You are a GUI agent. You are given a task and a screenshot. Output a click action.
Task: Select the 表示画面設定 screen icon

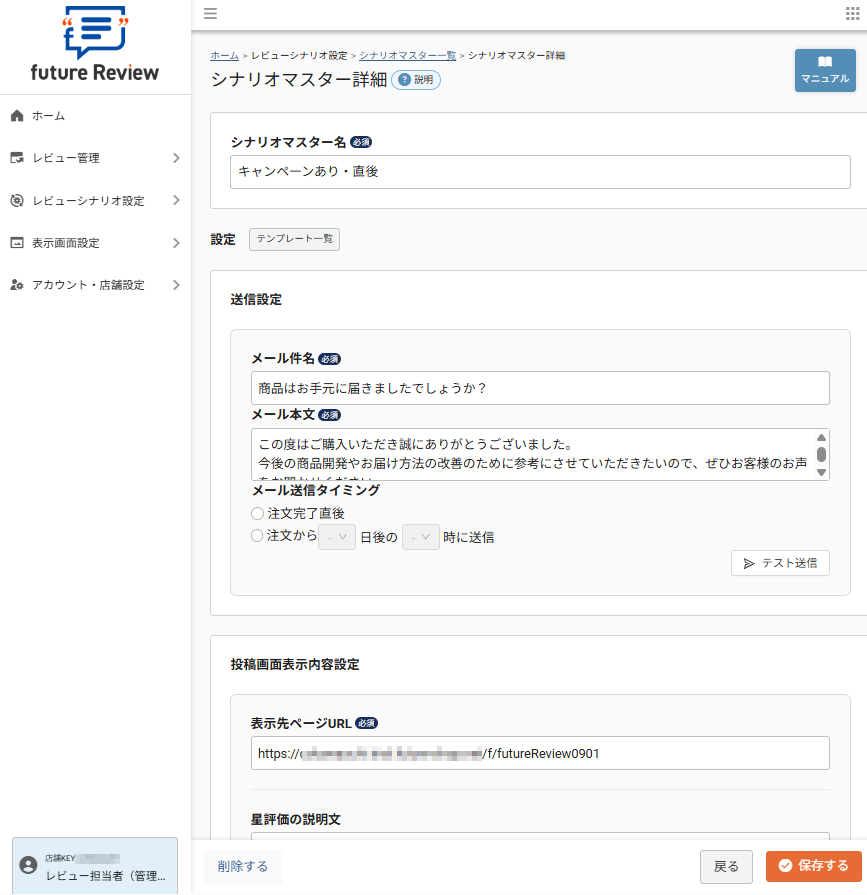17,242
